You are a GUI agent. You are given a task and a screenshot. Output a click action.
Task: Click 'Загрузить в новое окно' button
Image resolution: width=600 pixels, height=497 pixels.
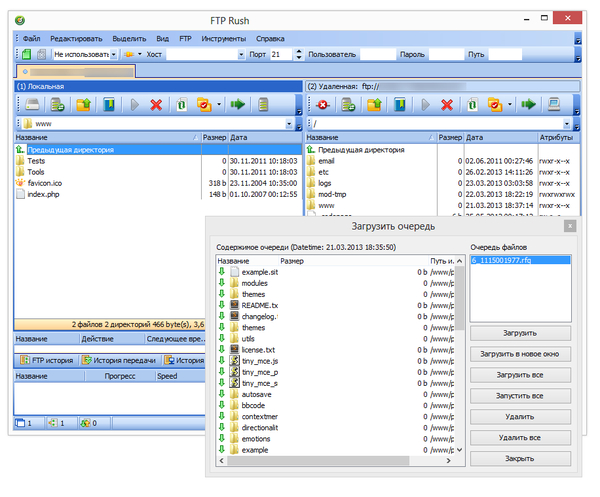[520, 354]
